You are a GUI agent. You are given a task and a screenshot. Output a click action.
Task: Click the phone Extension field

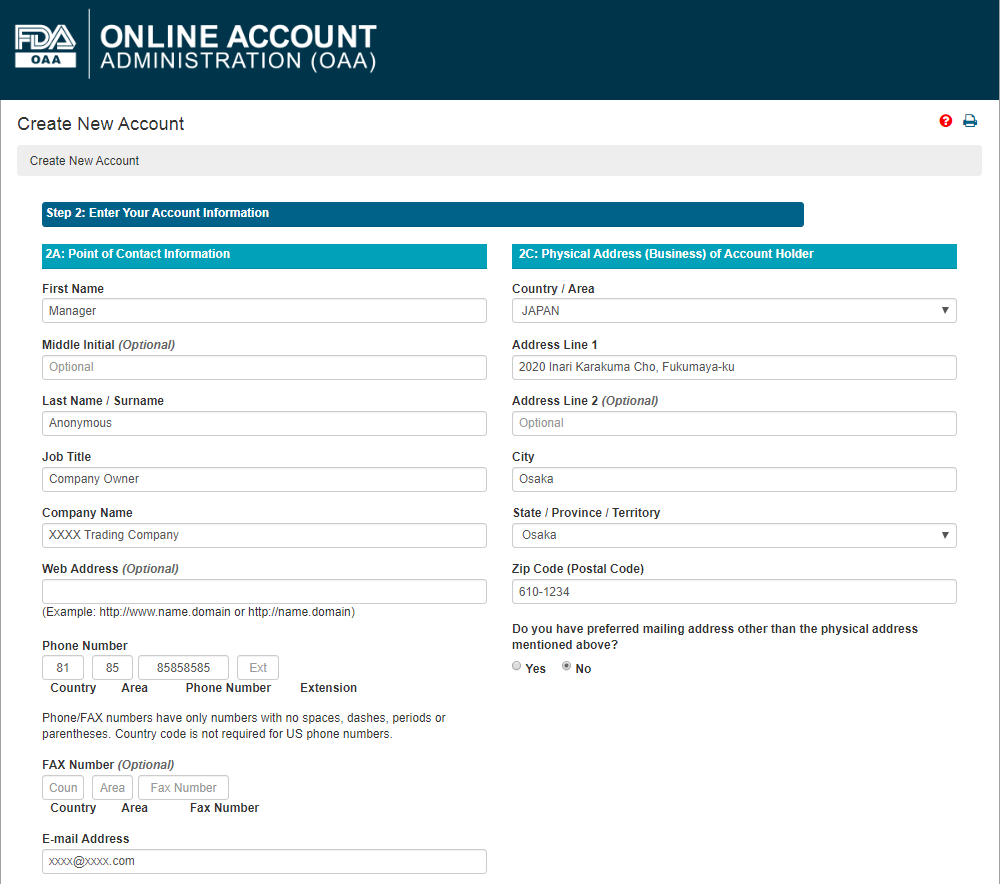258,668
